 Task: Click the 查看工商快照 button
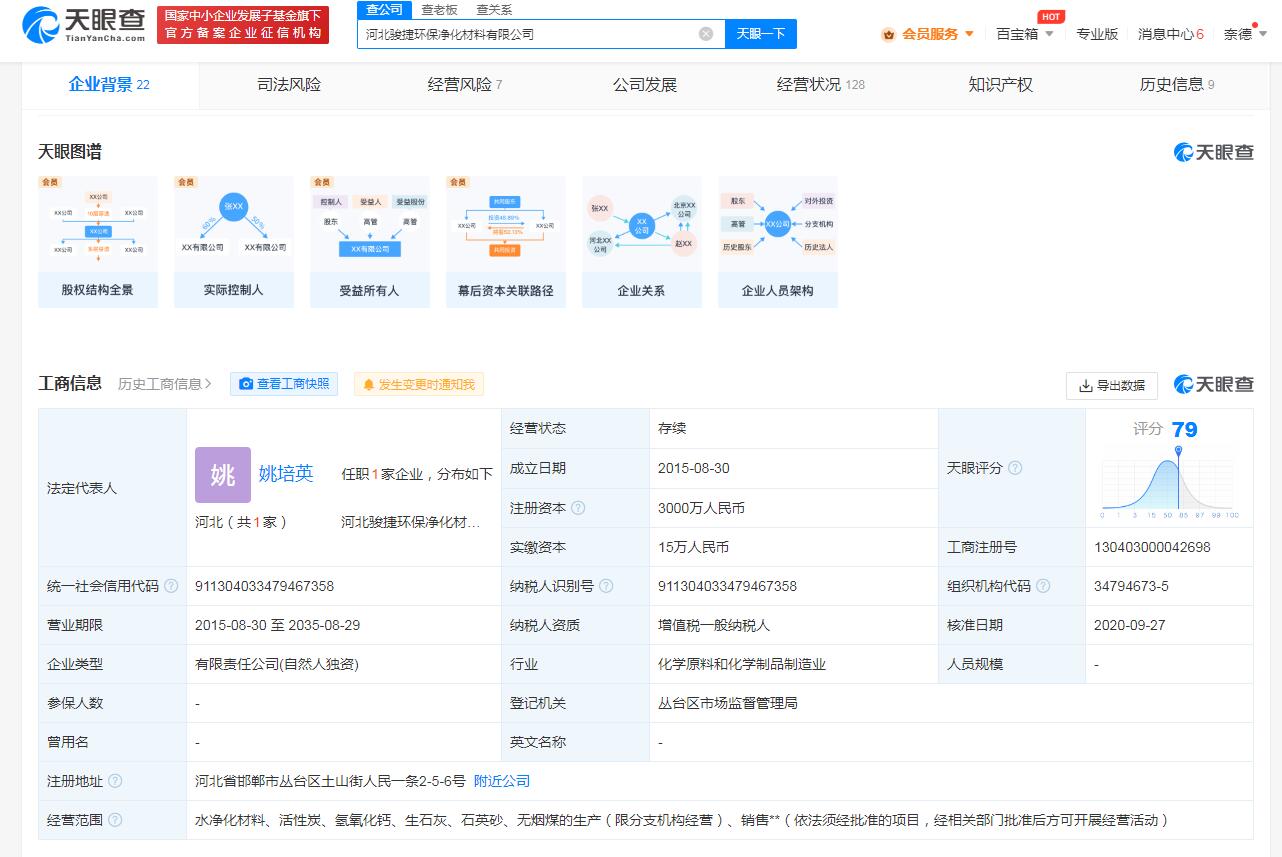pos(284,384)
